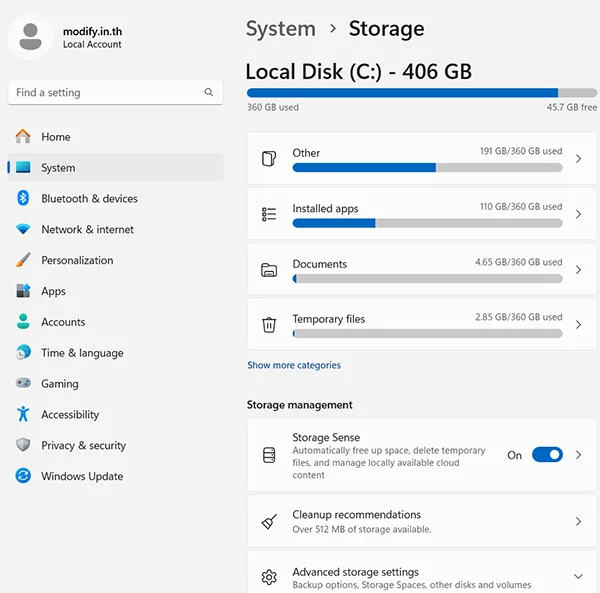Image resolution: width=600 pixels, height=593 pixels.
Task: Click the Windows Update refresh icon
Action: tap(23, 476)
